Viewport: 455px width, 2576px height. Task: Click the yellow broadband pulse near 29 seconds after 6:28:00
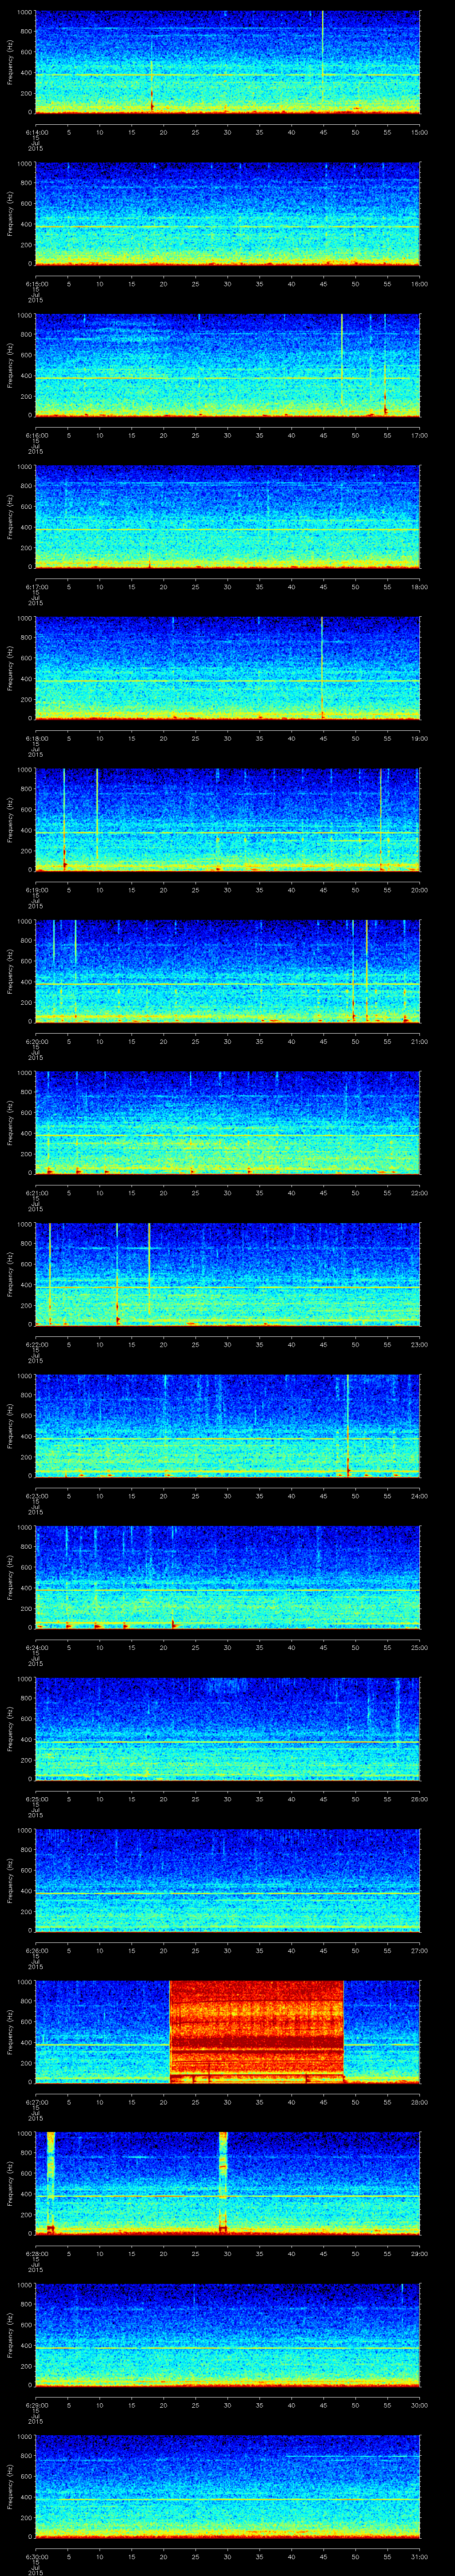tap(223, 2184)
